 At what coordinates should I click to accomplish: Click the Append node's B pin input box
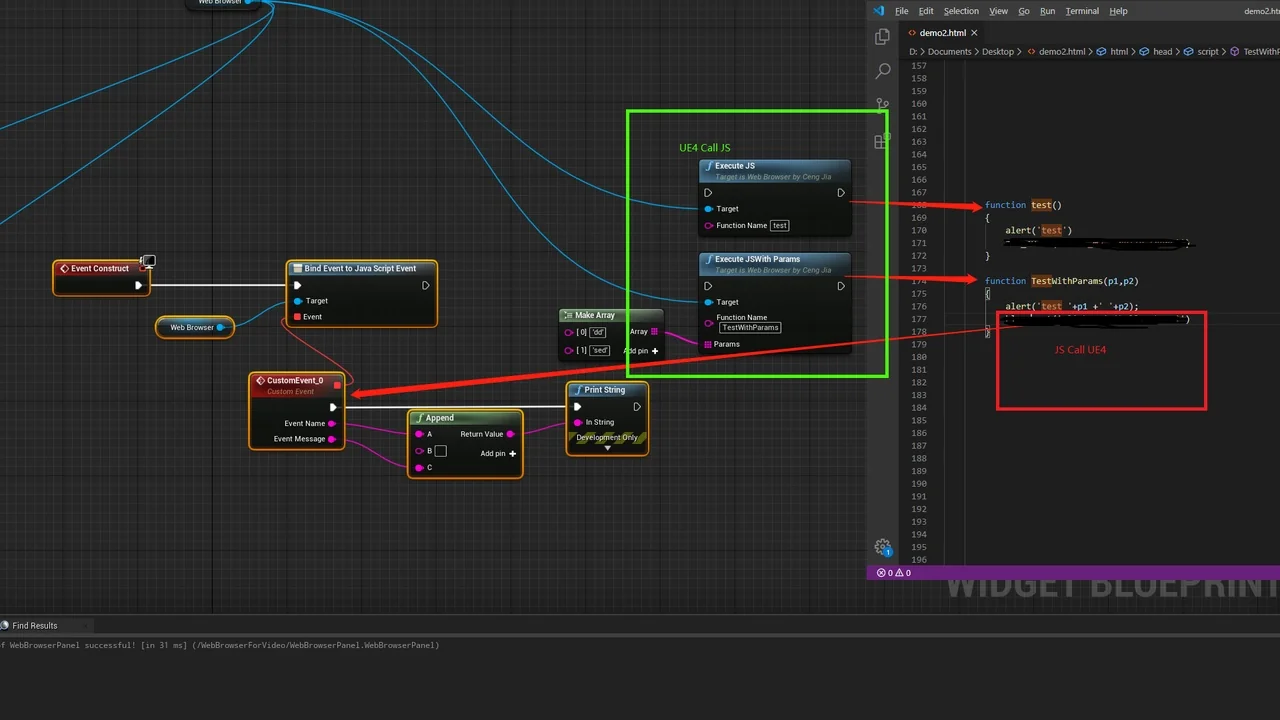pos(440,451)
